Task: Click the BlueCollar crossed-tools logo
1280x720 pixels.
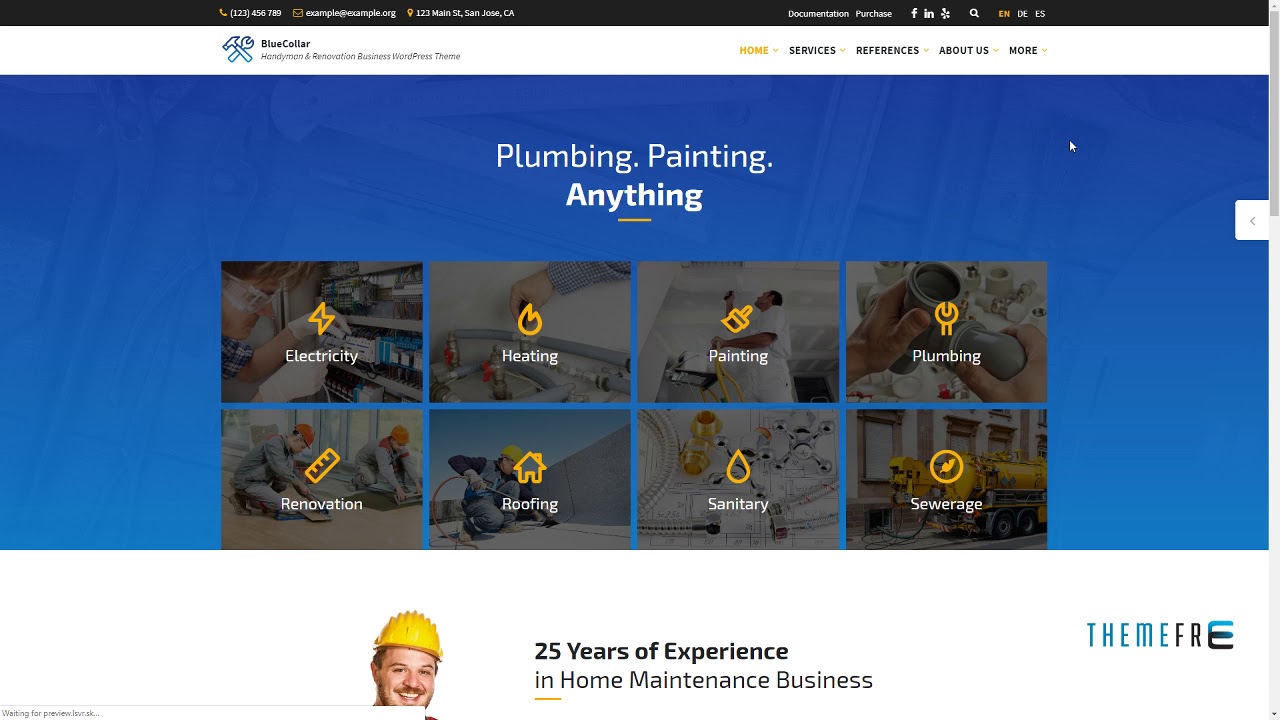Action: (x=238, y=49)
